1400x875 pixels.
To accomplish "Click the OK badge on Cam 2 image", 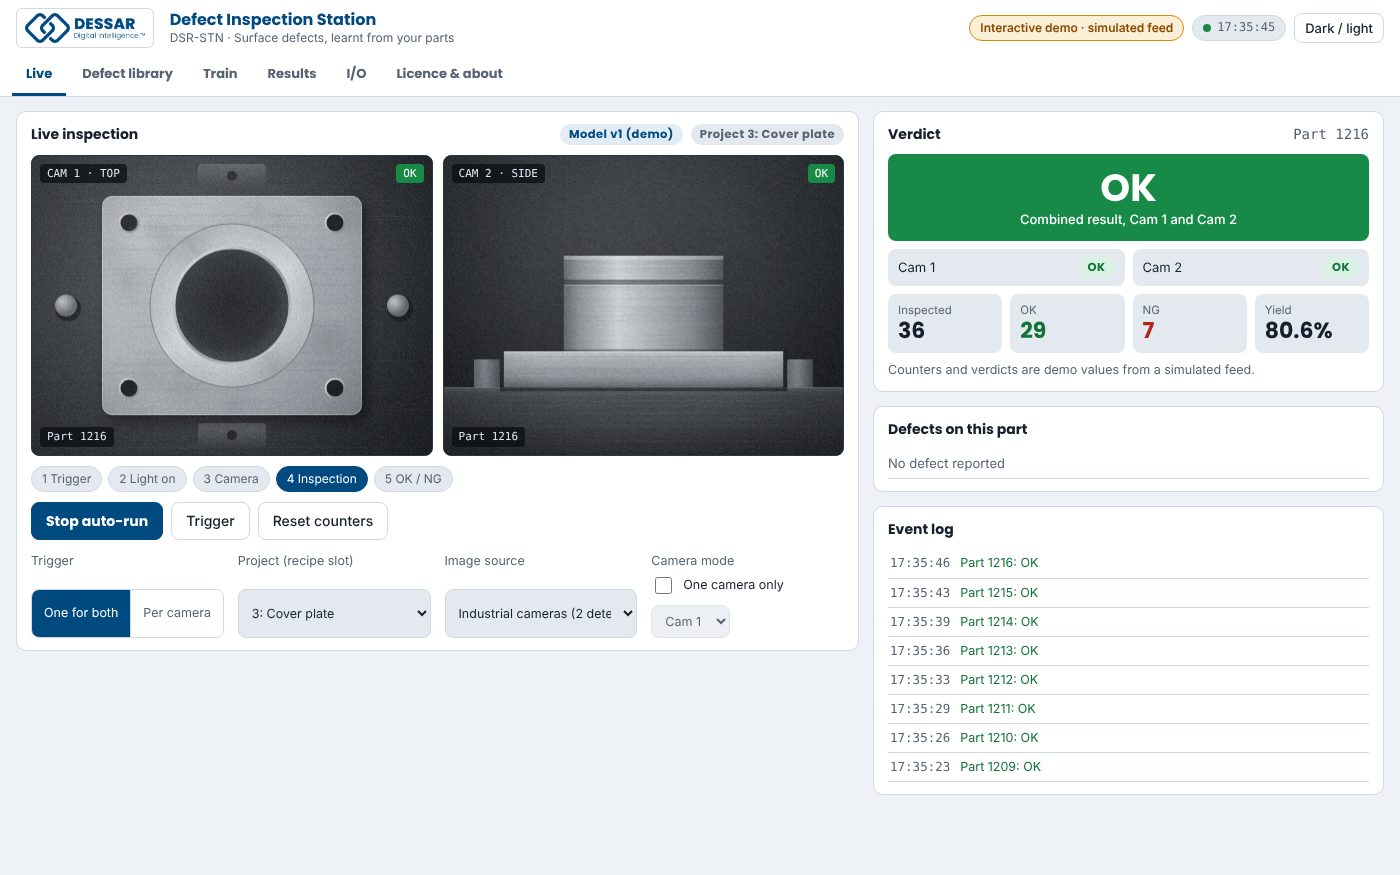I will tap(821, 173).
